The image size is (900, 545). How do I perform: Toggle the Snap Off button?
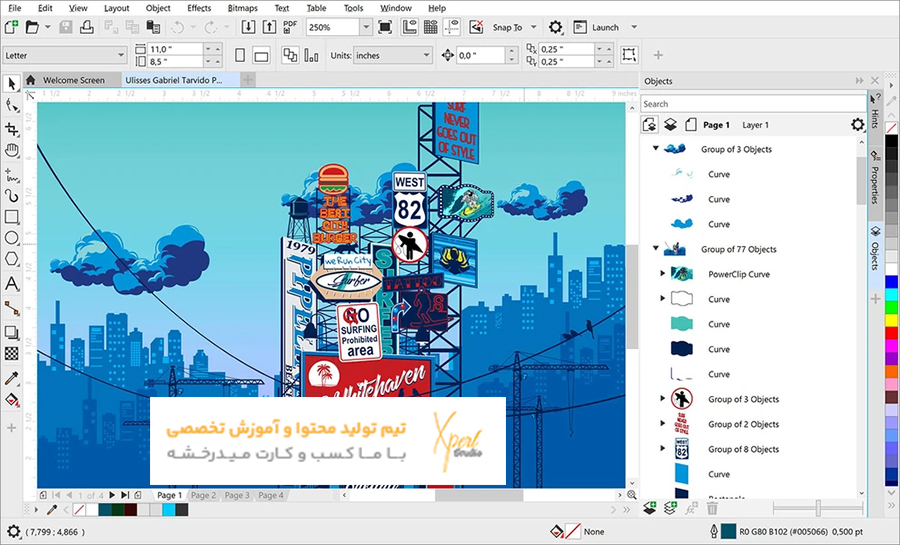[476, 27]
